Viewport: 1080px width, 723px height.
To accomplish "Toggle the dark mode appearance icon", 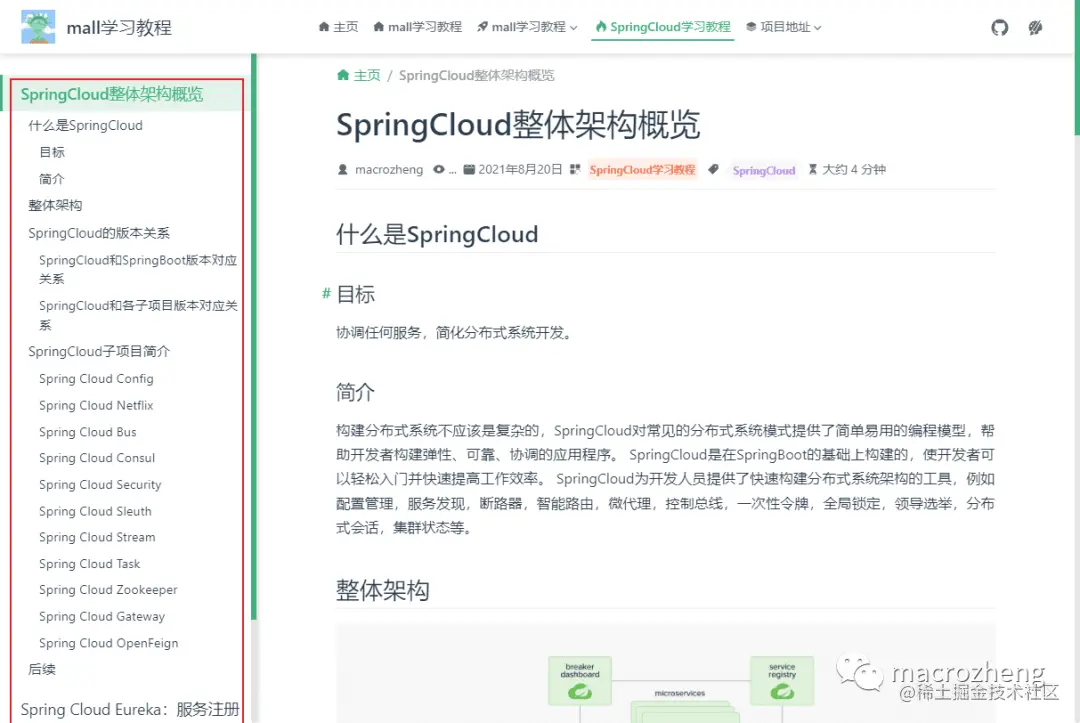I will tap(1035, 28).
